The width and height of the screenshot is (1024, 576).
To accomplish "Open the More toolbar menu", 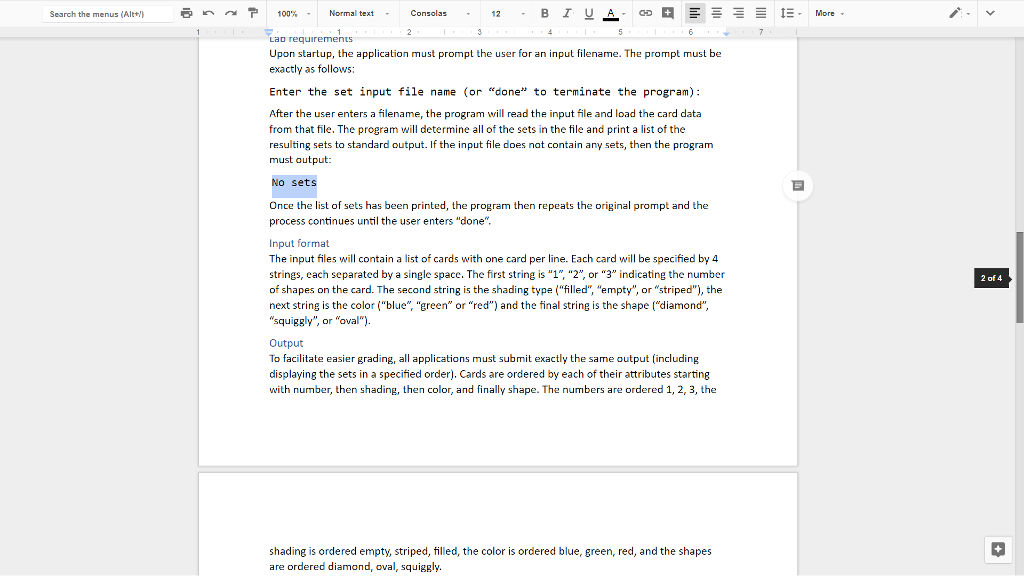I will pyautogui.click(x=829, y=13).
